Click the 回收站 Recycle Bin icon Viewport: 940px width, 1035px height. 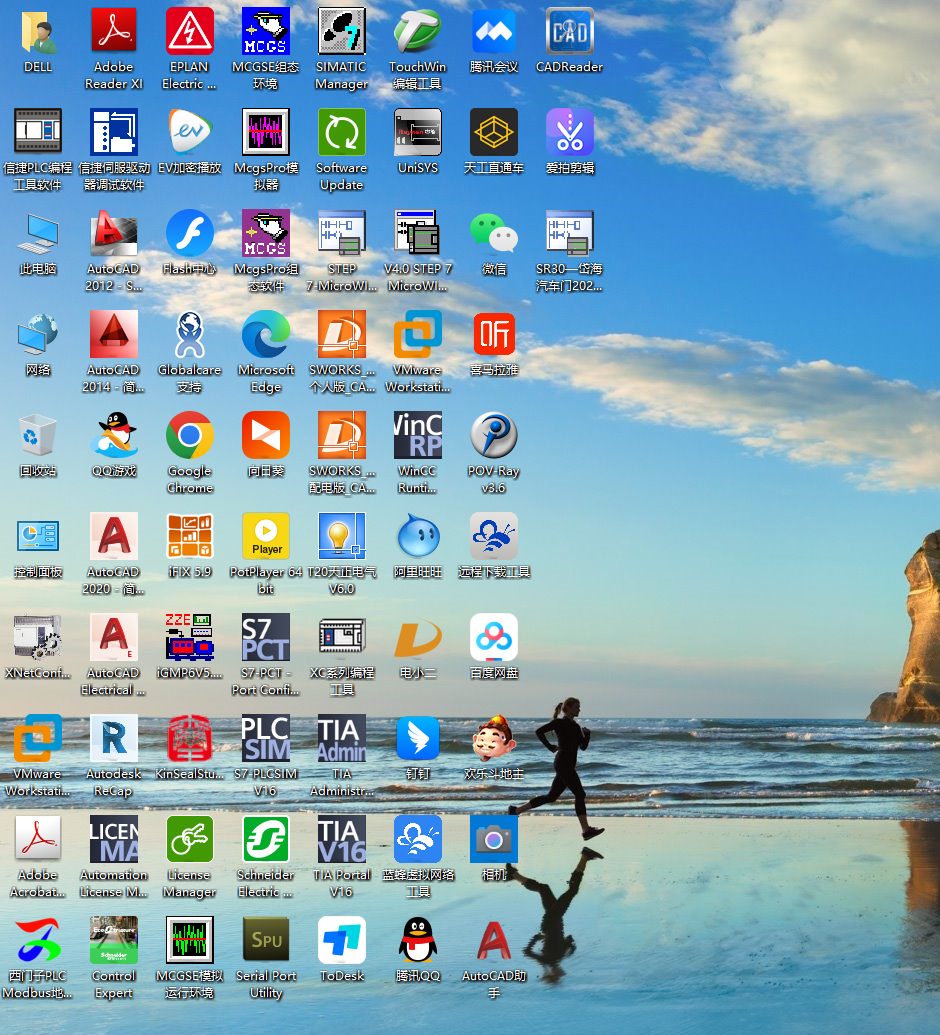pyautogui.click(x=38, y=436)
